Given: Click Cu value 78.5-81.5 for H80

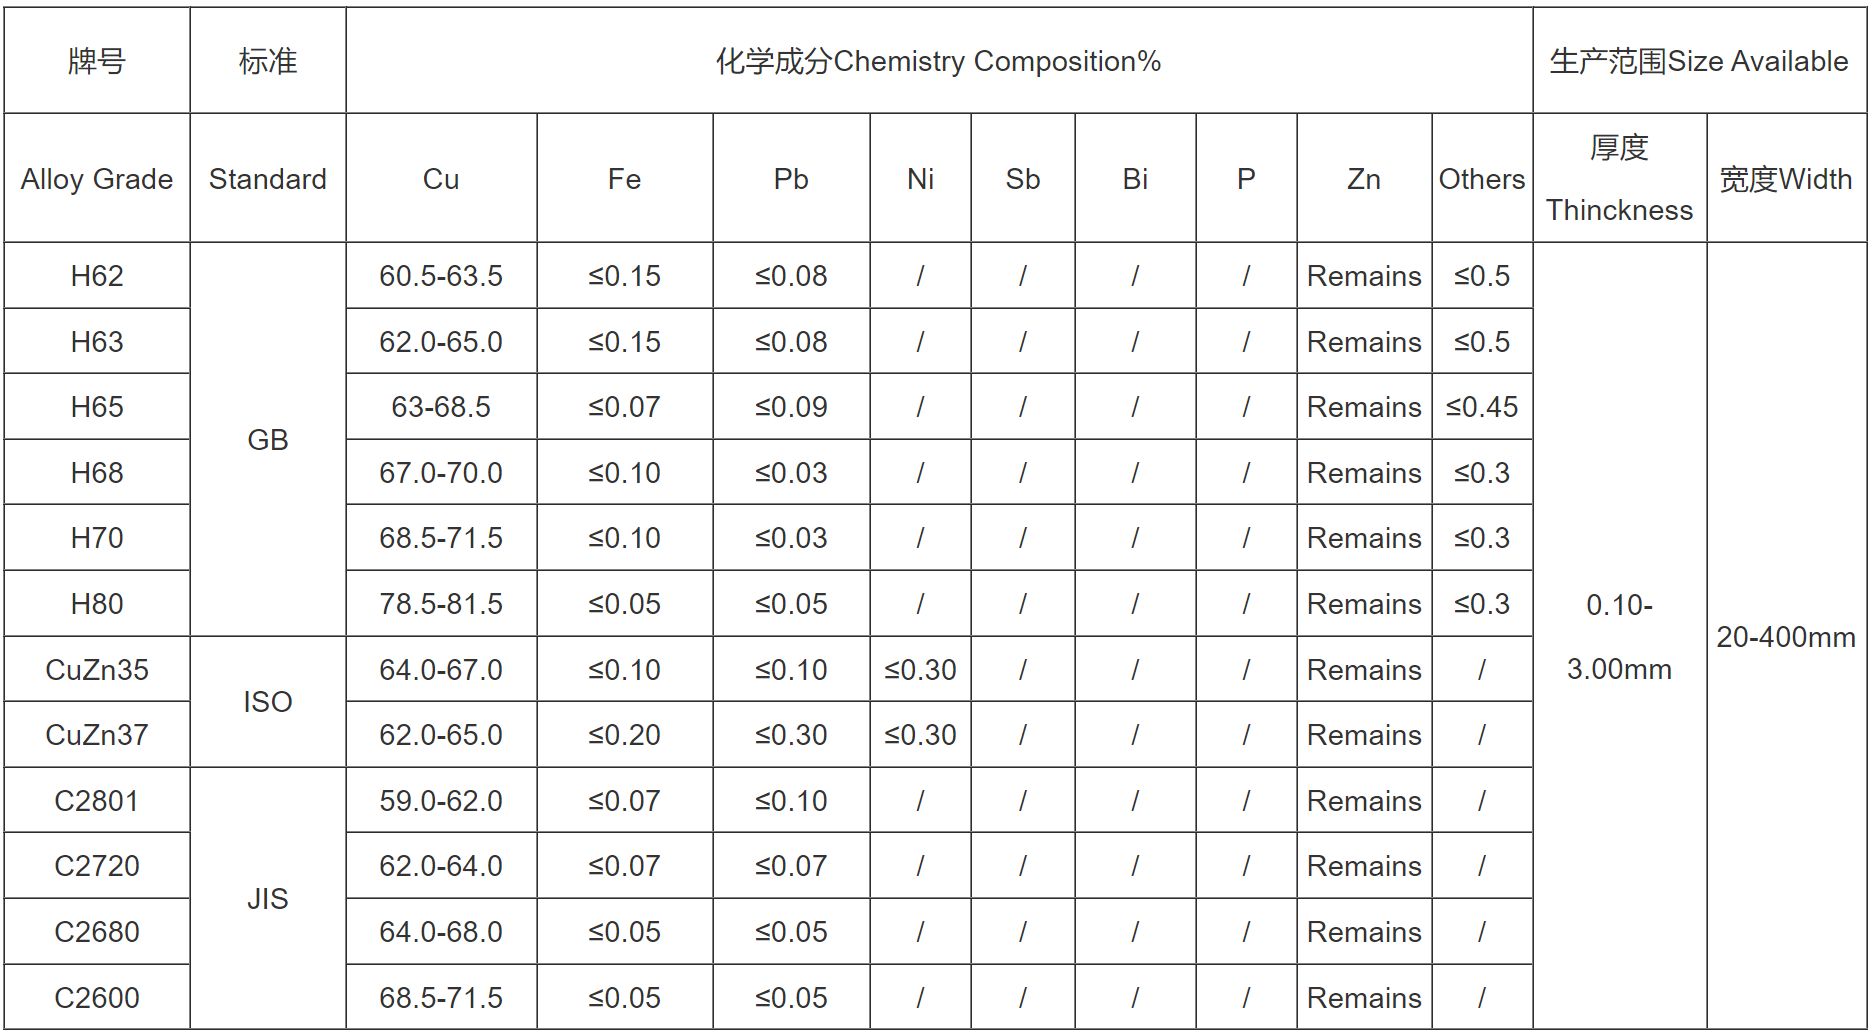Looking at the screenshot, I should click(441, 603).
